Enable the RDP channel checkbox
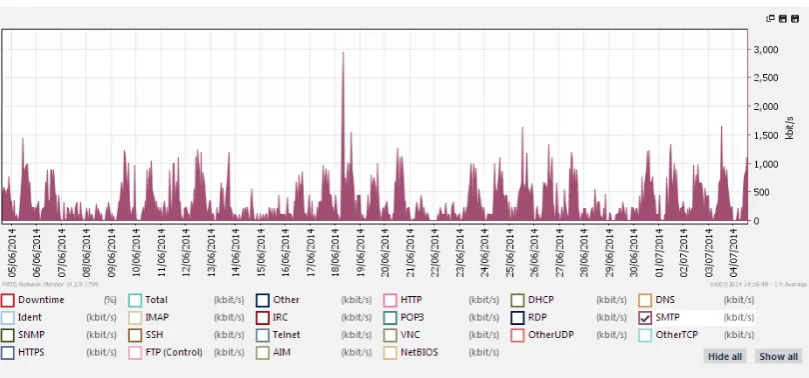809x378 pixels. click(x=517, y=318)
